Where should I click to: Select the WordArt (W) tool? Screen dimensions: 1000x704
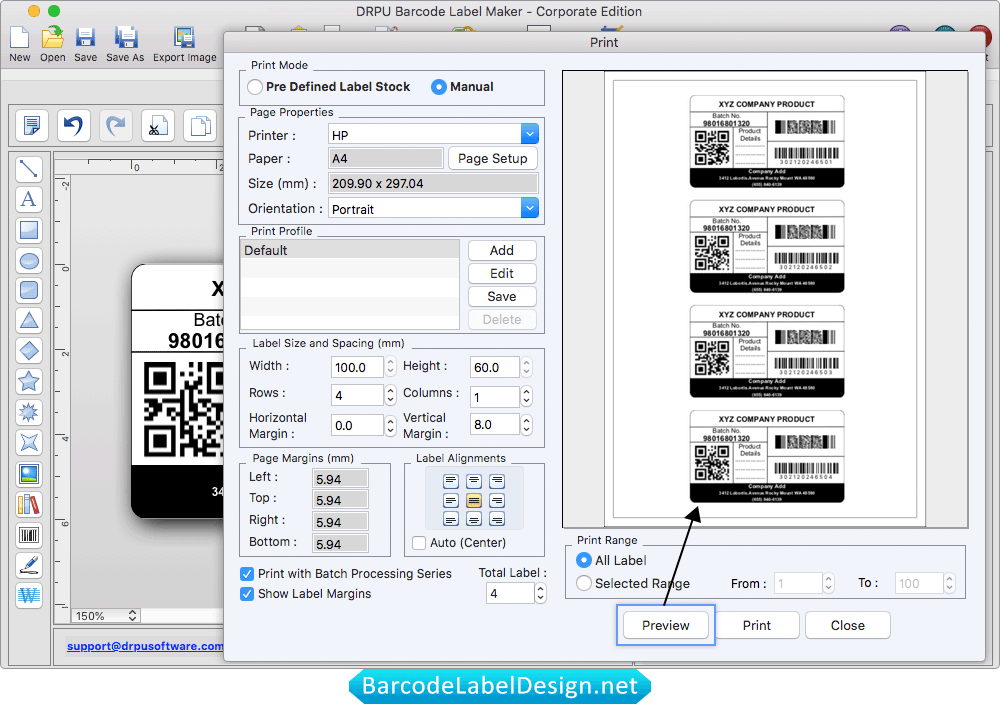pos(29,596)
